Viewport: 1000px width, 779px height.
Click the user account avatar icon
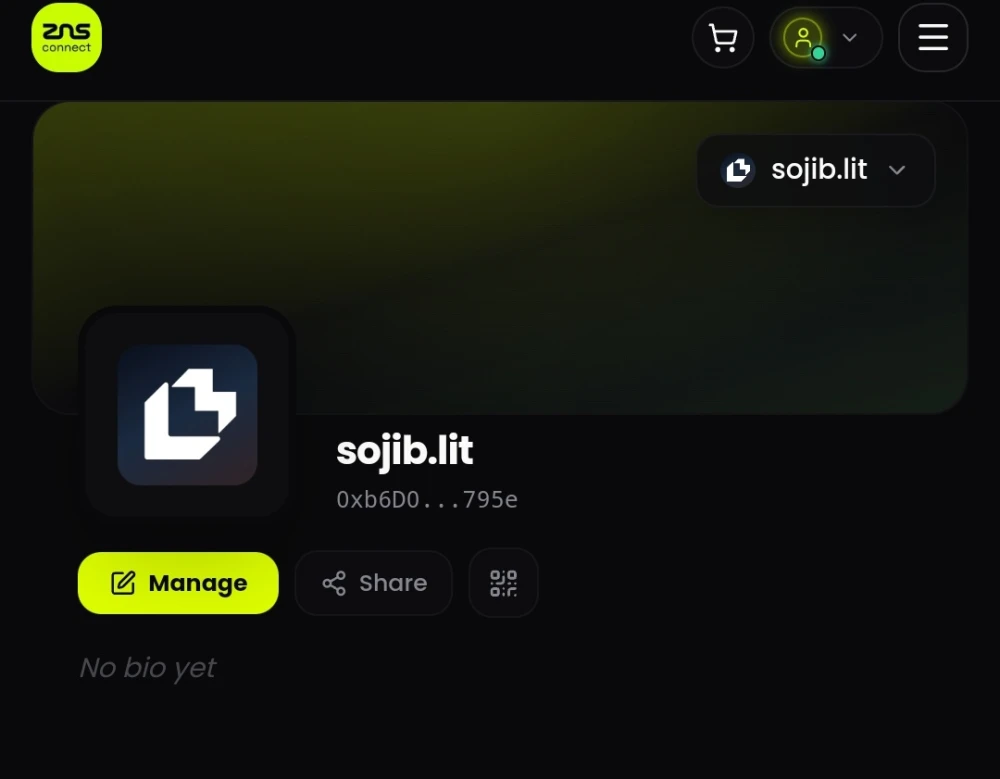802,37
